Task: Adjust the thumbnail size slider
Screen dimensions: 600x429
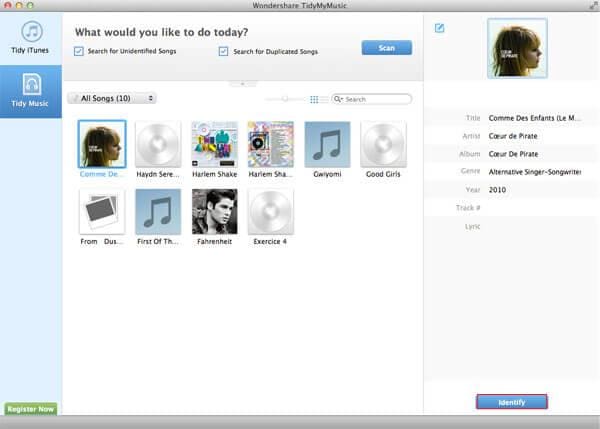Action: (285, 99)
